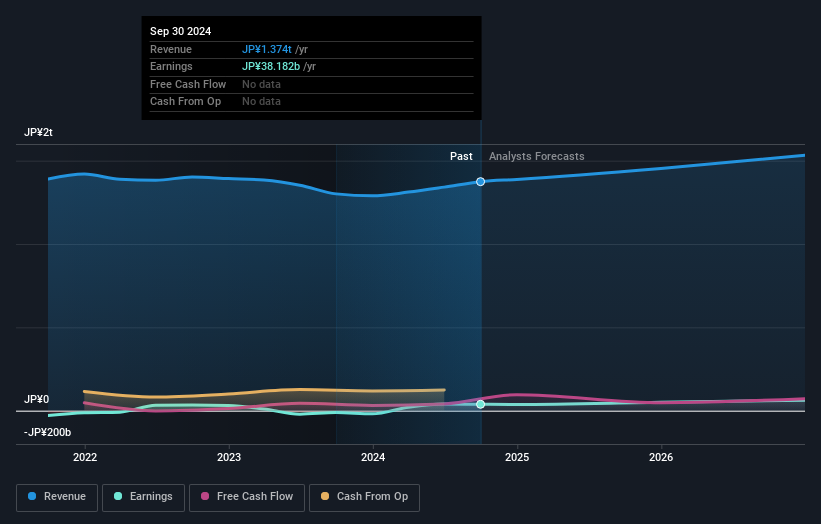Click the -JP¥200b y-axis label
821x524 pixels.
click(x=47, y=432)
